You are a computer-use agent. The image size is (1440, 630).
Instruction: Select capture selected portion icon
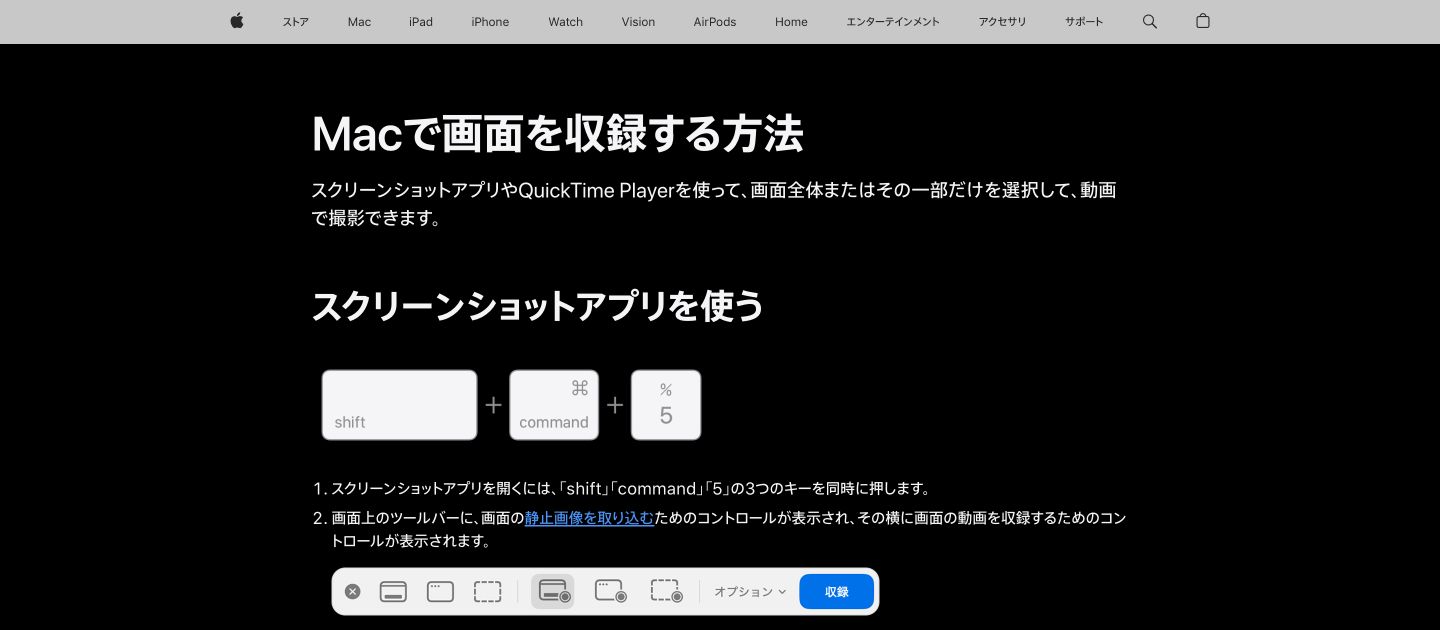pos(487,592)
